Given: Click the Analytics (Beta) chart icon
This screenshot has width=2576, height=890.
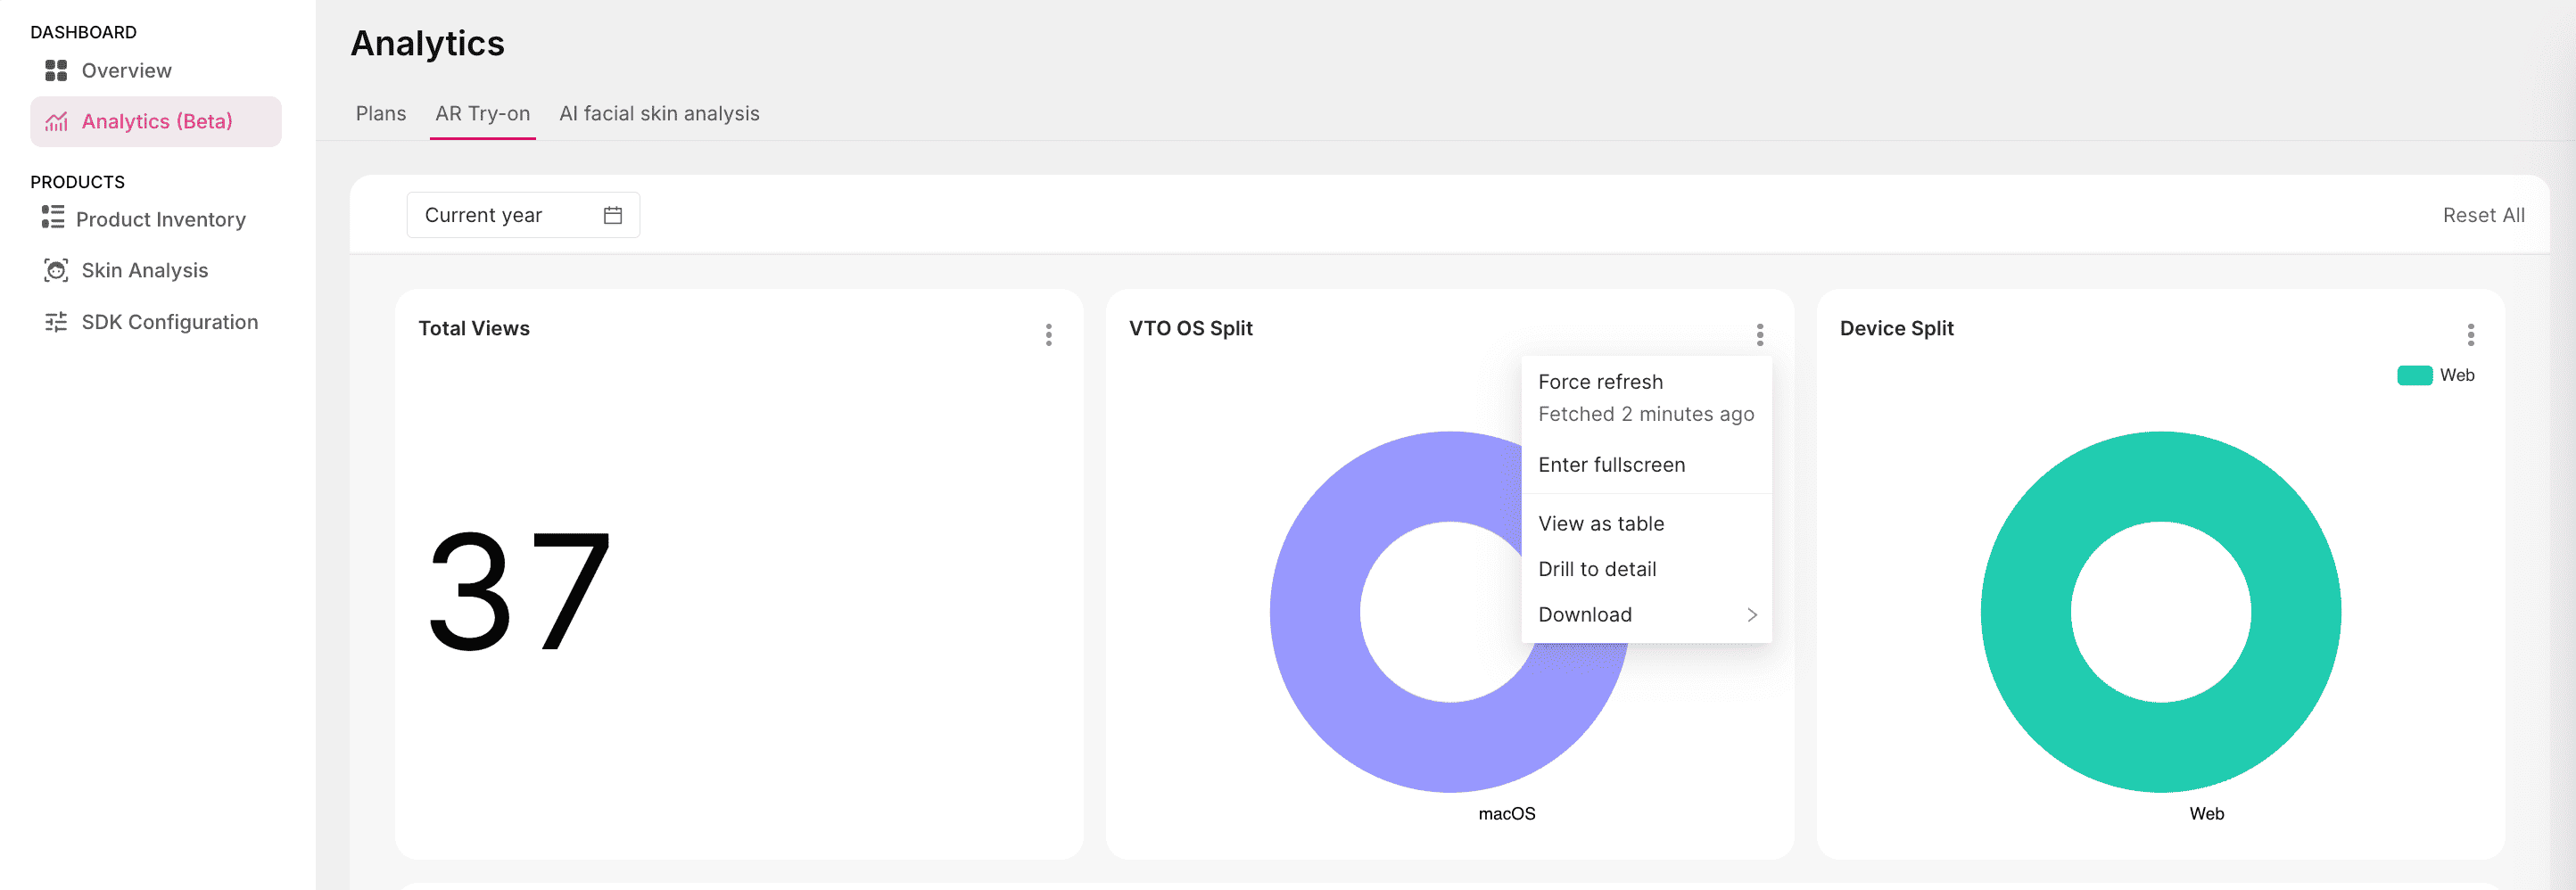Looking at the screenshot, I should click(x=56, y=122).
